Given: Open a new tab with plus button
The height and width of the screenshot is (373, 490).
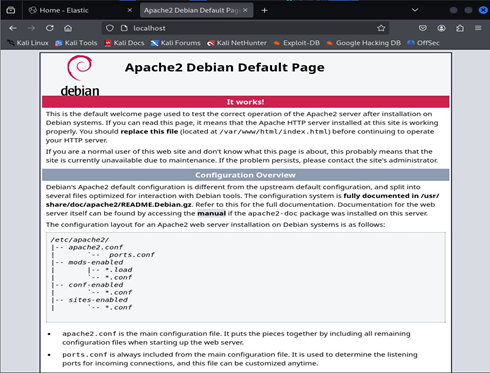Looking at the screenshot, I should click(x=264, y=11).
